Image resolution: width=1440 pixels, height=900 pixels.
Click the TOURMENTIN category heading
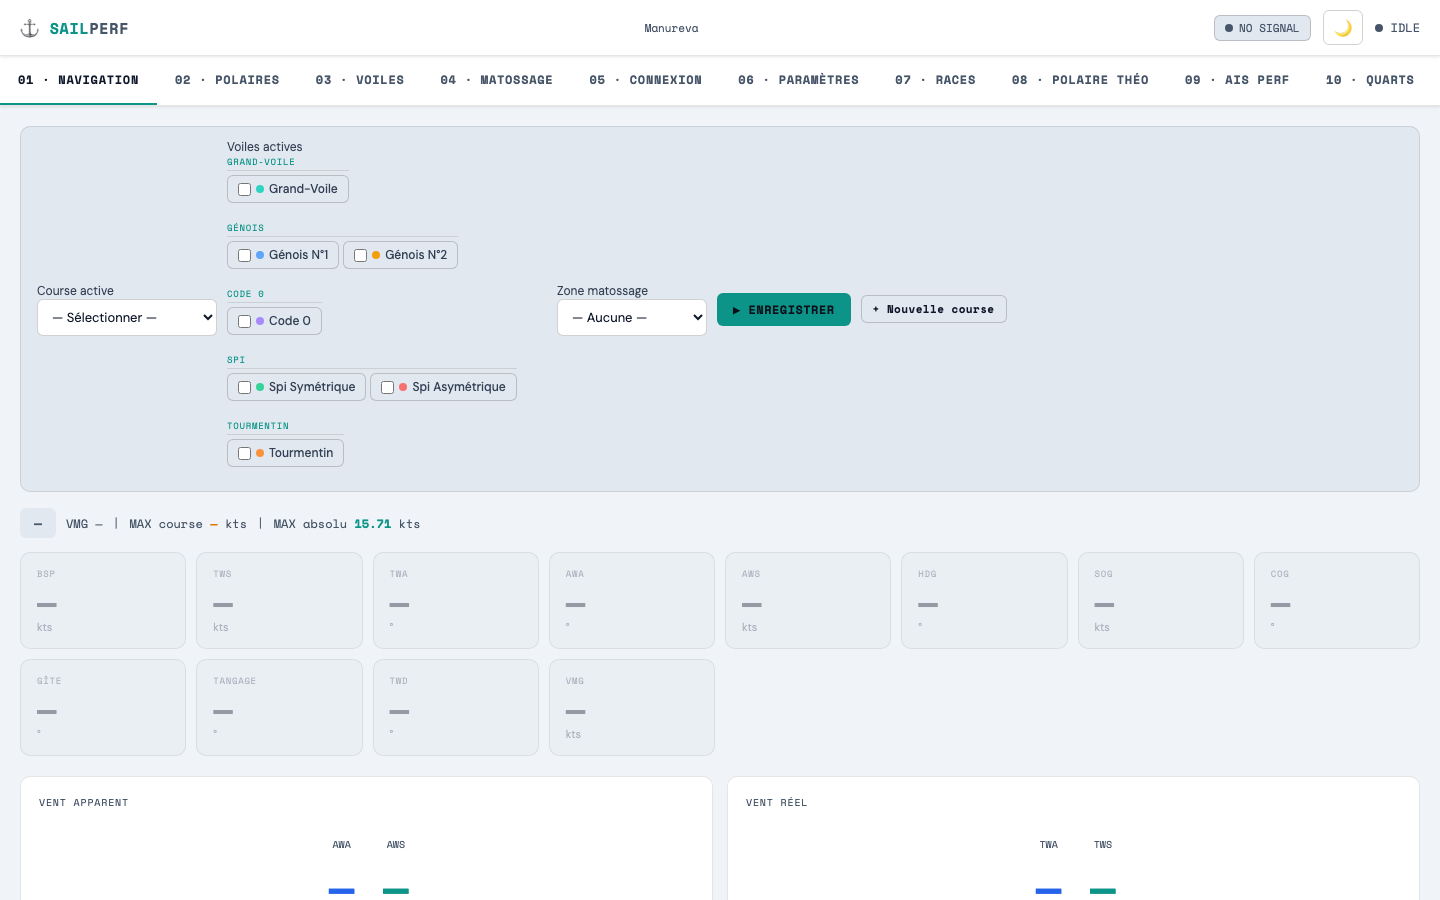[258, 426]
